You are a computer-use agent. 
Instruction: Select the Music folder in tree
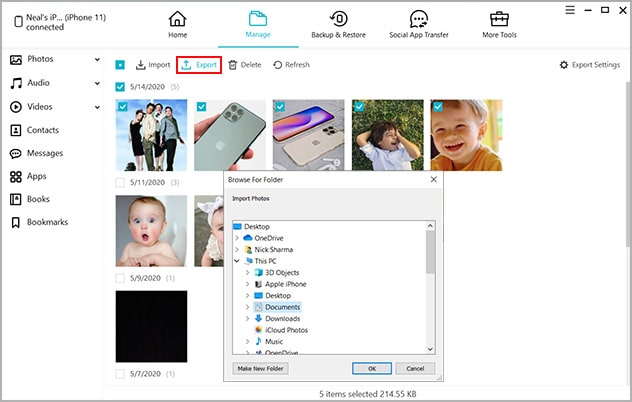point(274,342)
